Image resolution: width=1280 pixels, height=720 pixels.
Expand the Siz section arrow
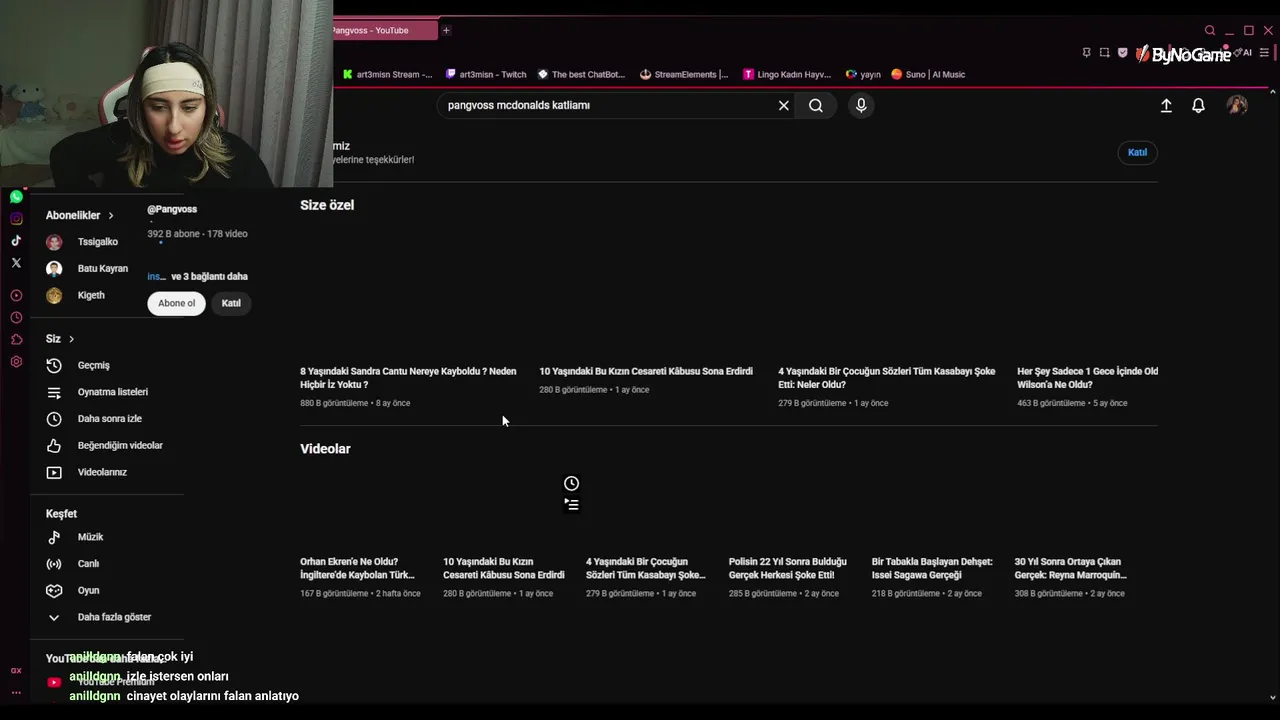[71, 339]
